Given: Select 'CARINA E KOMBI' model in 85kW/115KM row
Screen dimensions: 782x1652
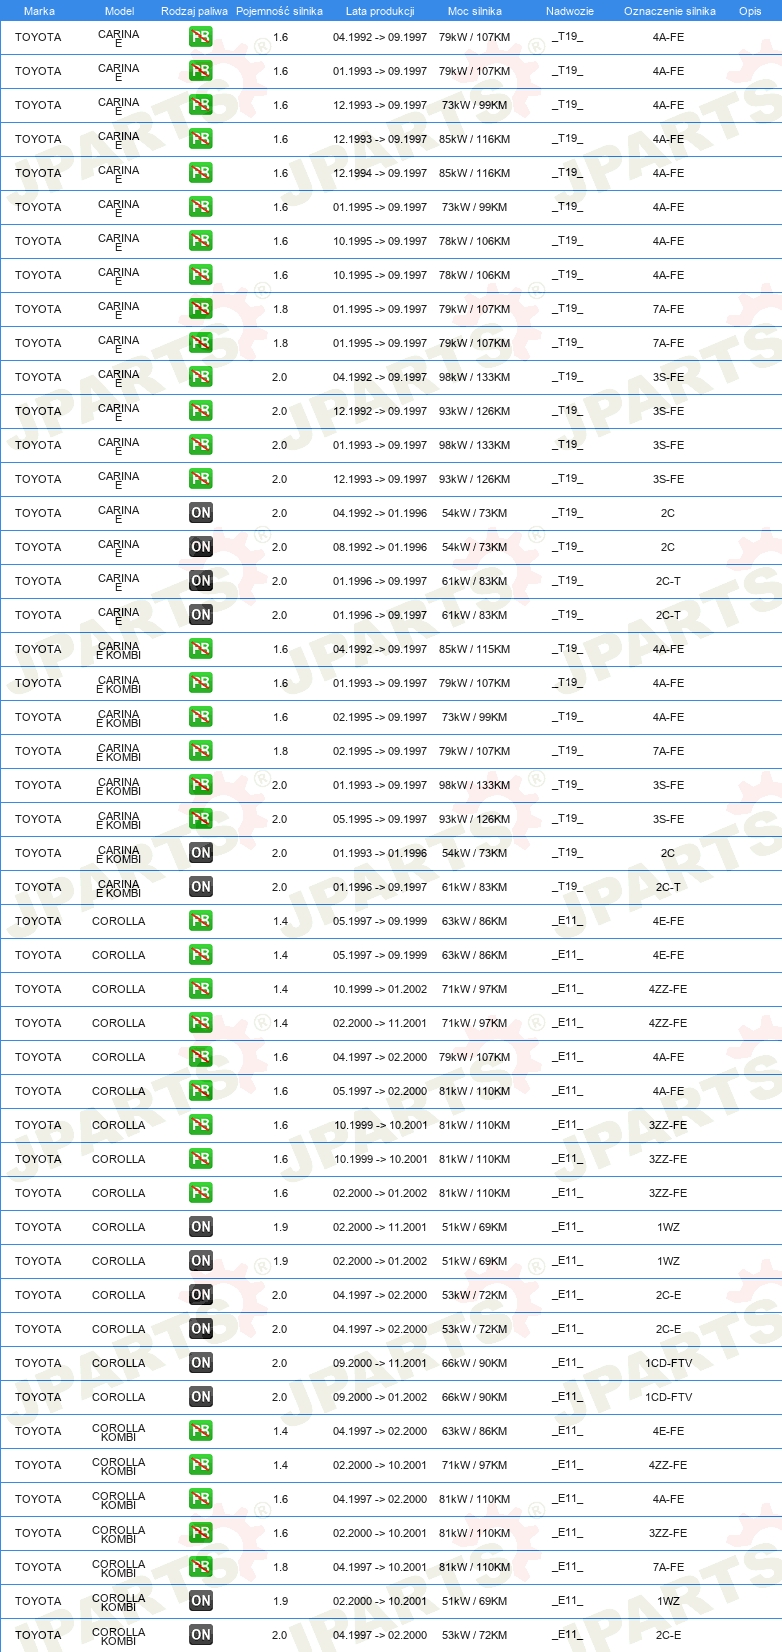Looking at the screenshot, I should (118, 650).
